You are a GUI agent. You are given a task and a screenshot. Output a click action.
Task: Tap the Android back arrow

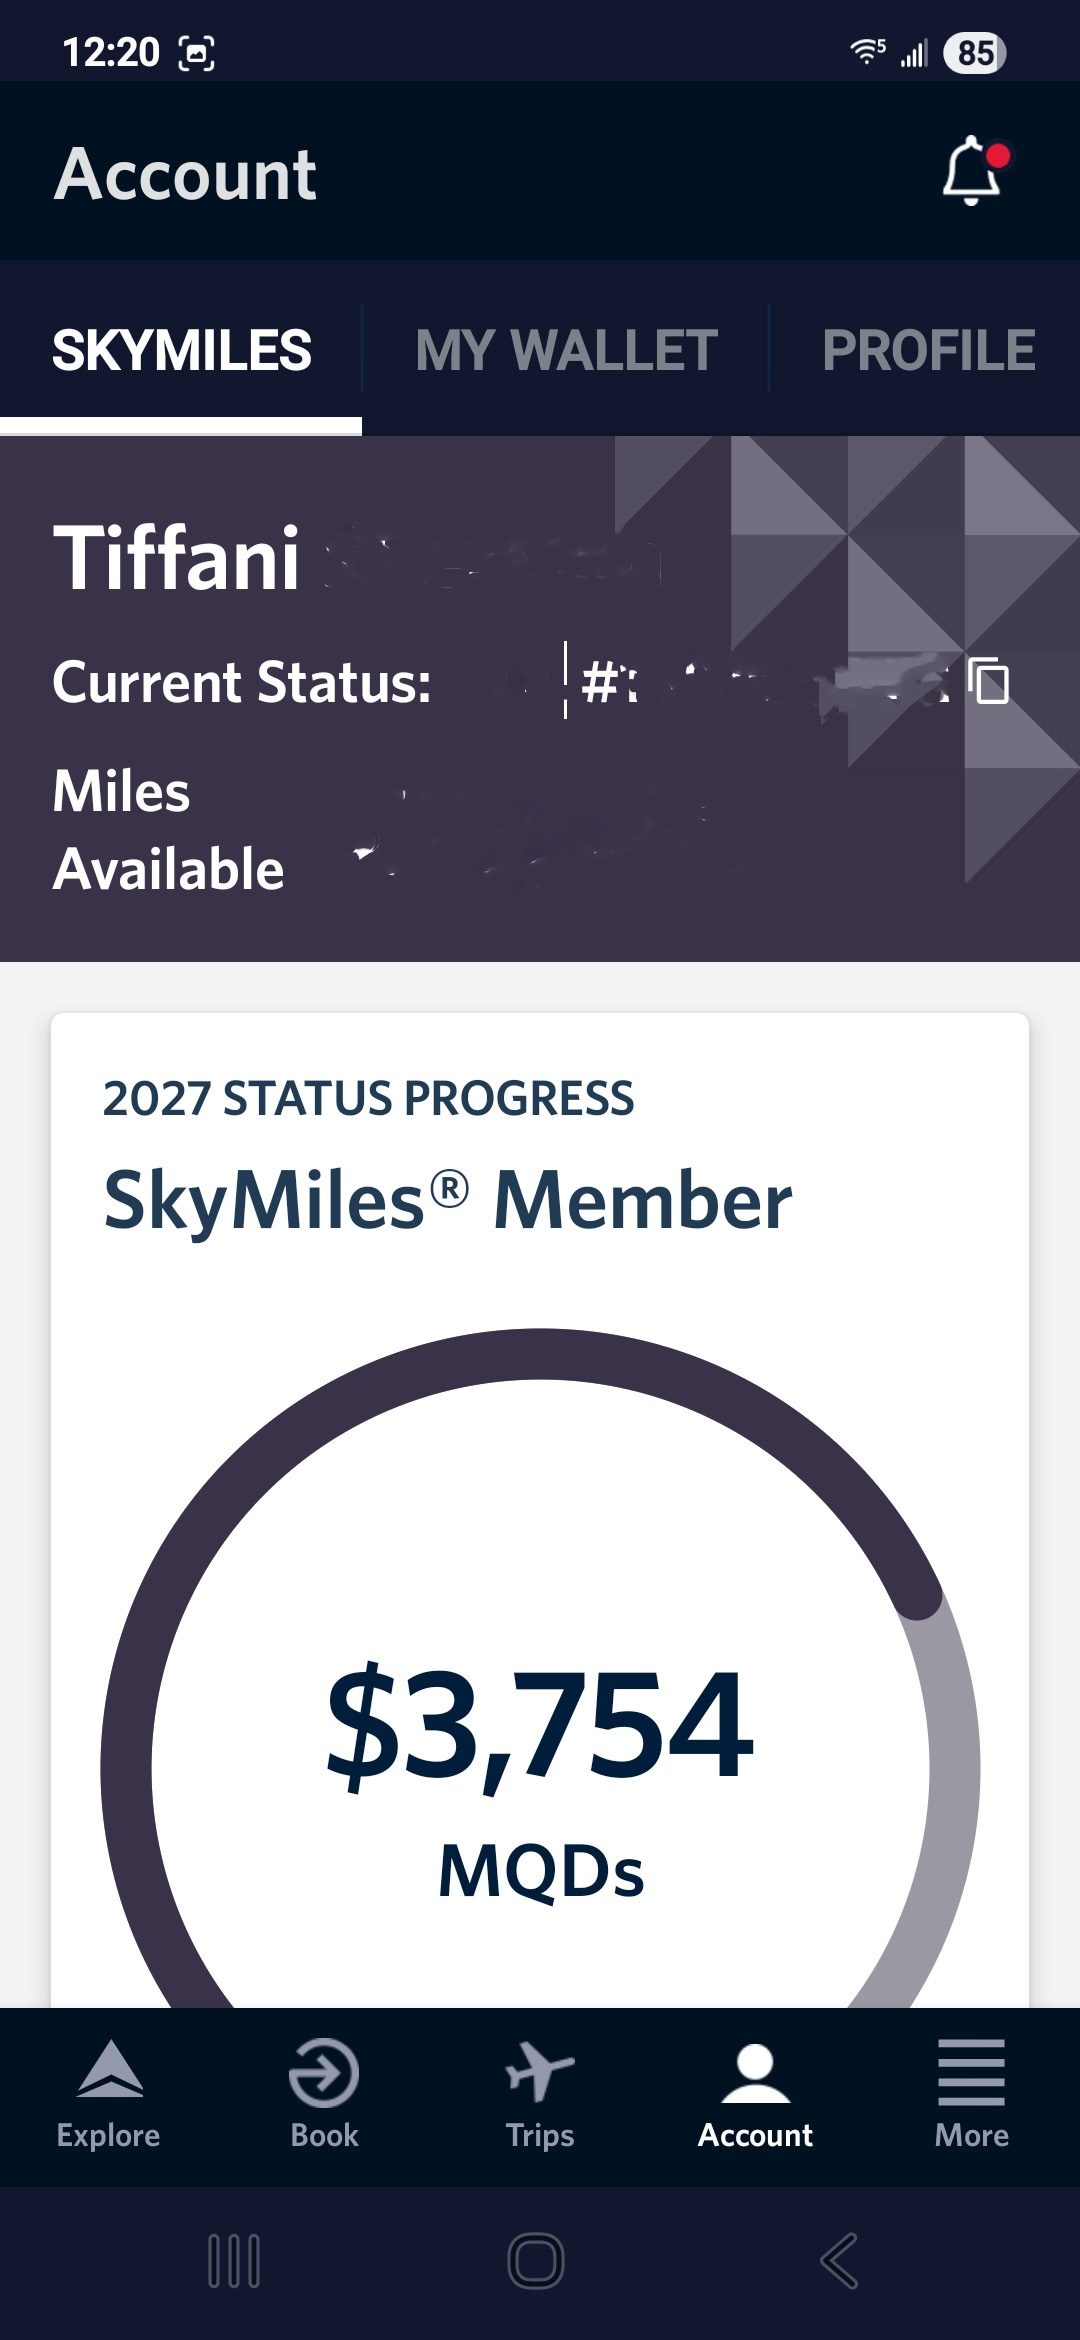tap(838, 2262)
